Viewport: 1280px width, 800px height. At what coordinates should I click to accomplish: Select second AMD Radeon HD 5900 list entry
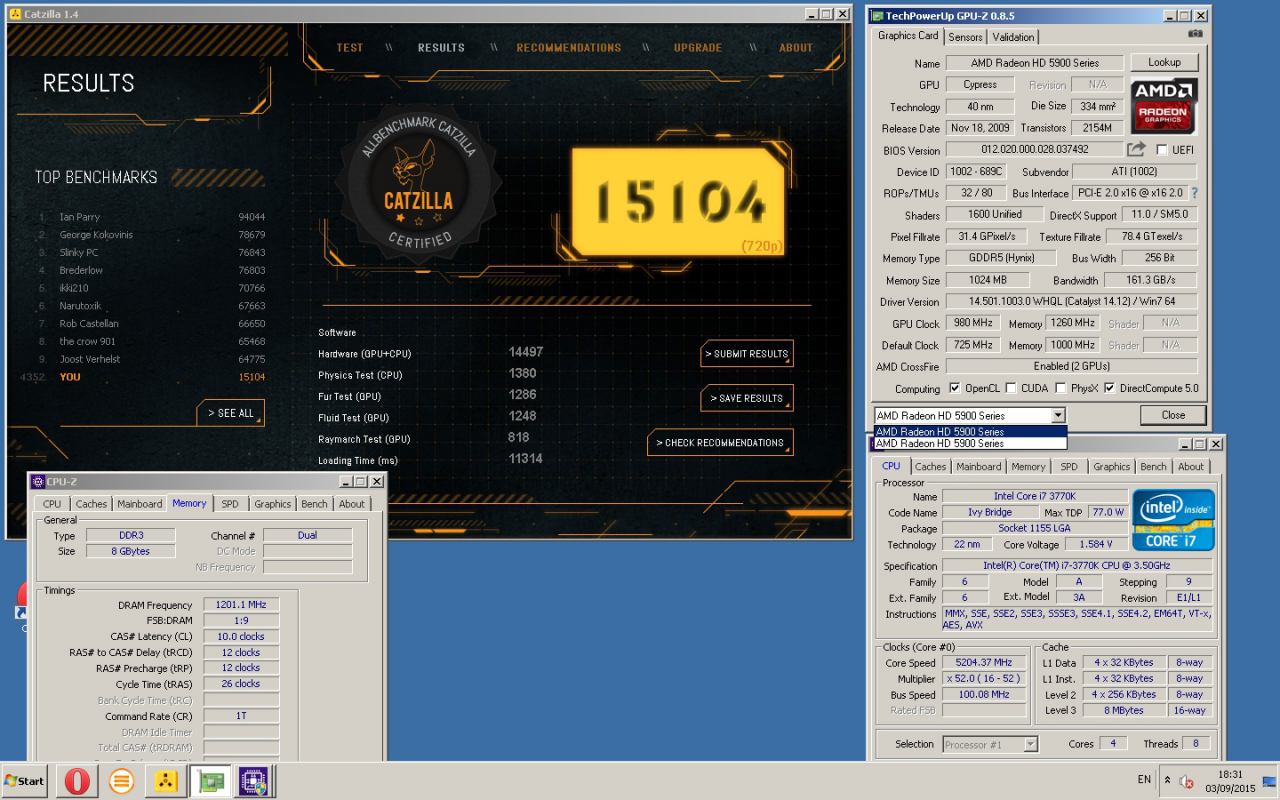click(970, 443)
